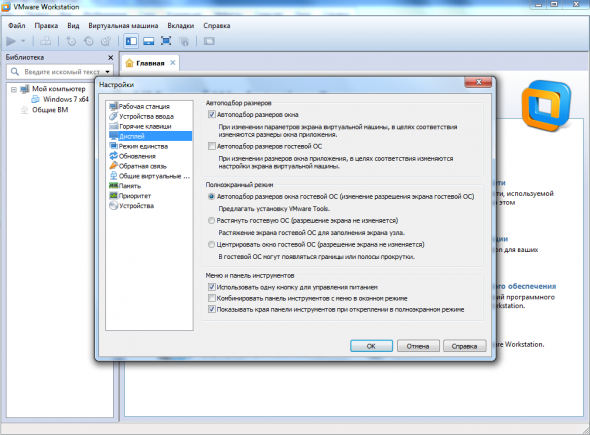Select Обратная связь settings category
The width and height of the screenshot is (590, 435).
(143, 166)
